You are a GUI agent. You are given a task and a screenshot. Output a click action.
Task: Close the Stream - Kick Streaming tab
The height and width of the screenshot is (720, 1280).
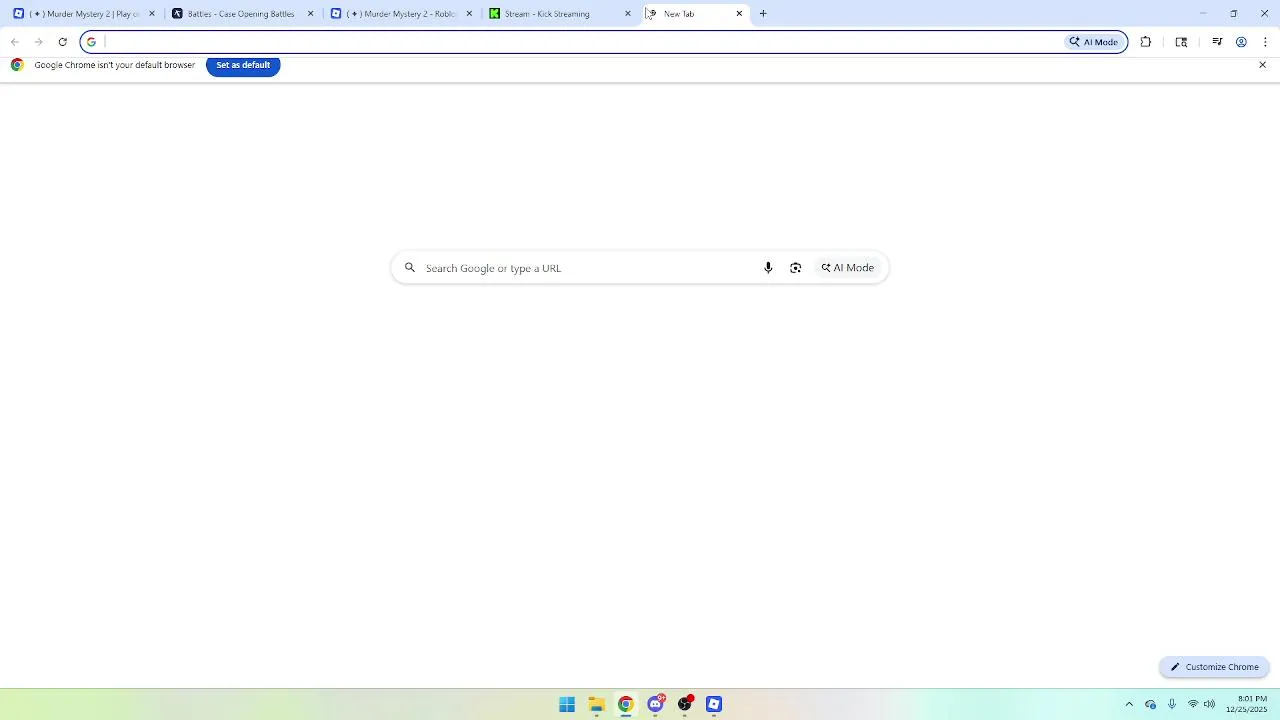click(628, 14)
